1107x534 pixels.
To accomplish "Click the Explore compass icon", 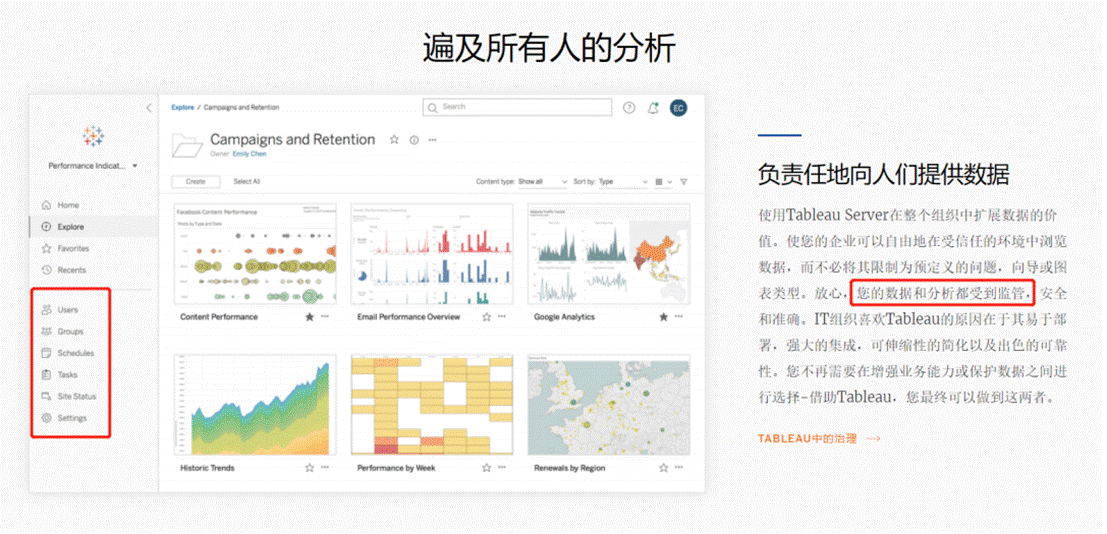I will pyautogui.click(x=47, y=227).
